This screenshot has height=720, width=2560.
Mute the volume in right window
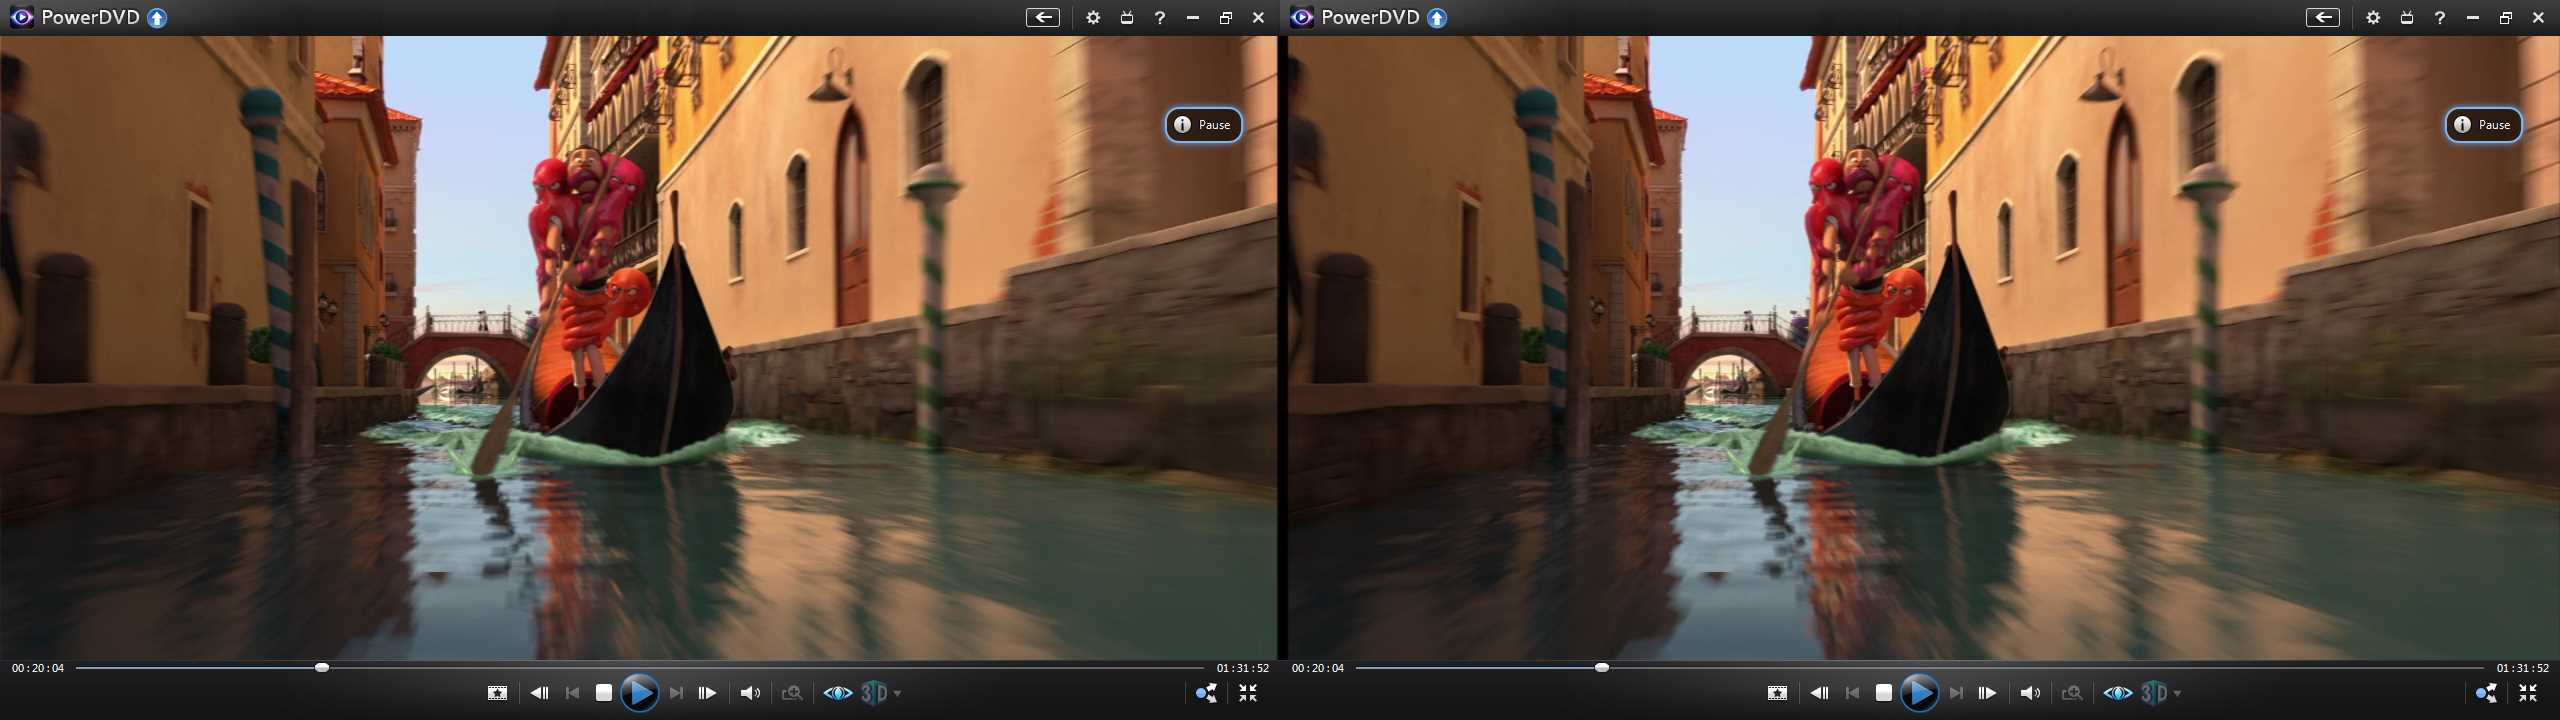coord(2030,693)
